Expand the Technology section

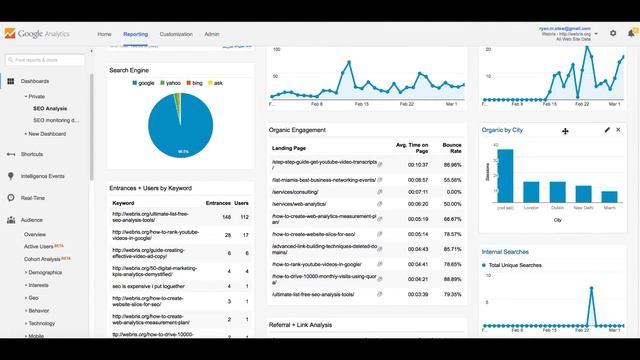(x=26, y=323)
